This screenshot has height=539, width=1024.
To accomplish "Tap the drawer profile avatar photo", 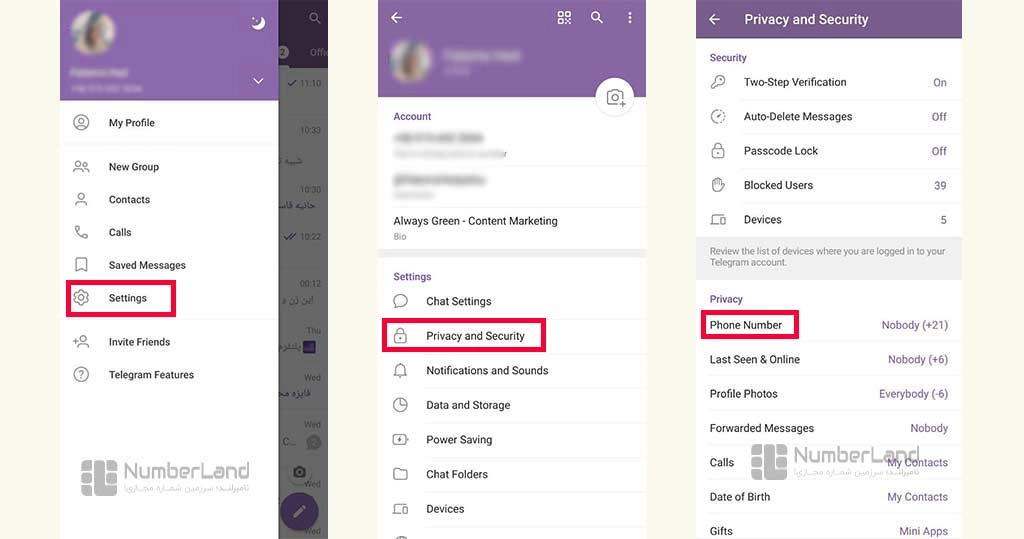I will 93,33.
